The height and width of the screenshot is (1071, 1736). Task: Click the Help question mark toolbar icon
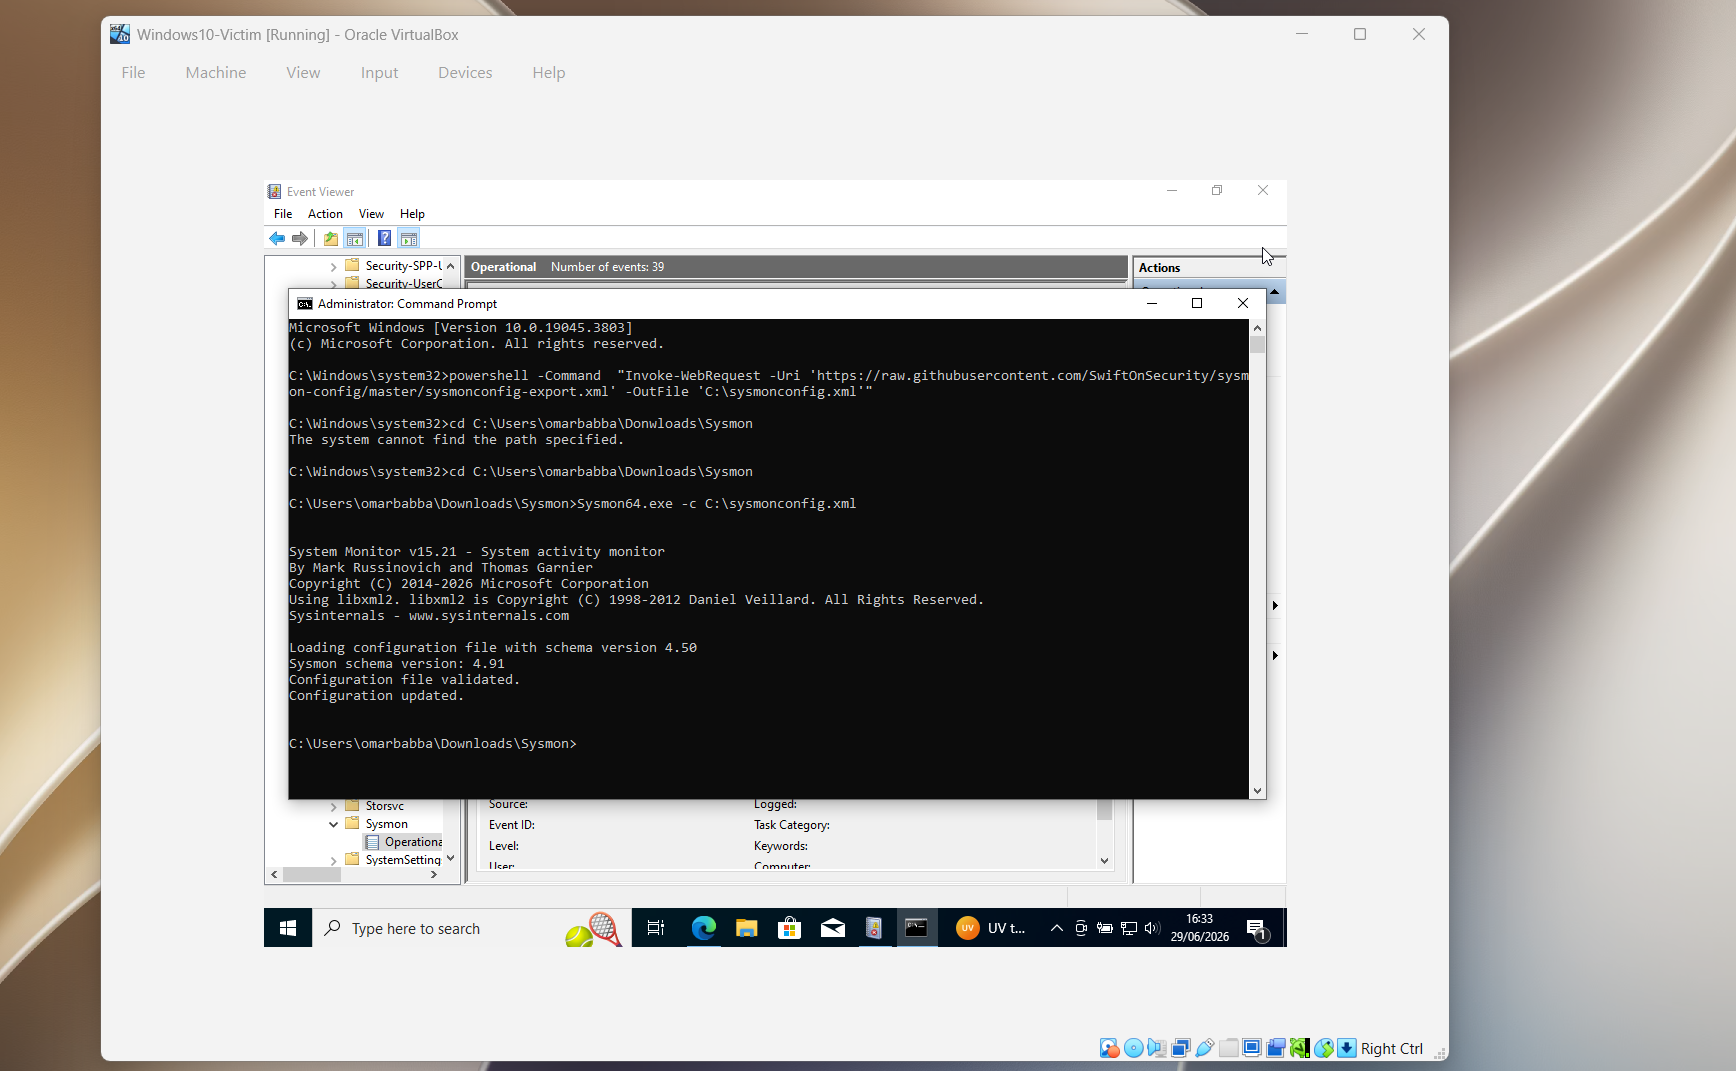coord(384,238)
